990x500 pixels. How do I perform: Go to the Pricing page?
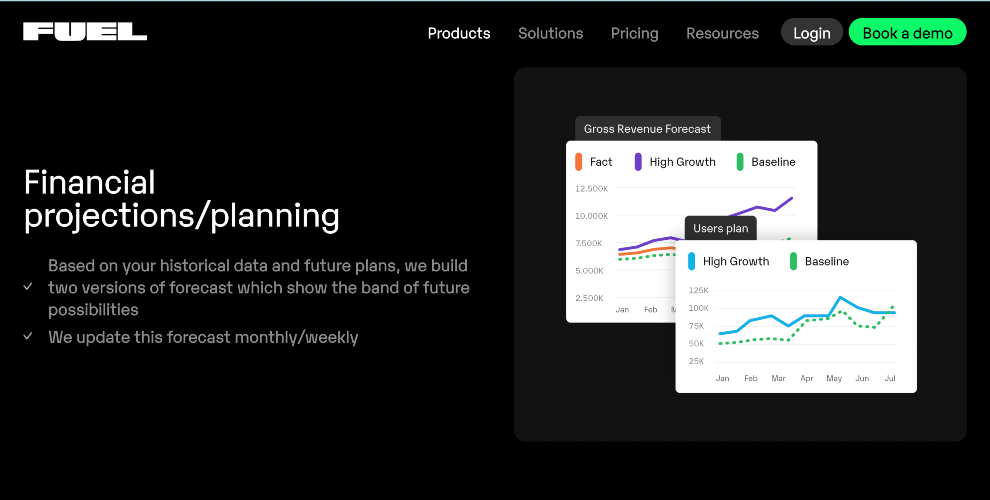(635, 33)
